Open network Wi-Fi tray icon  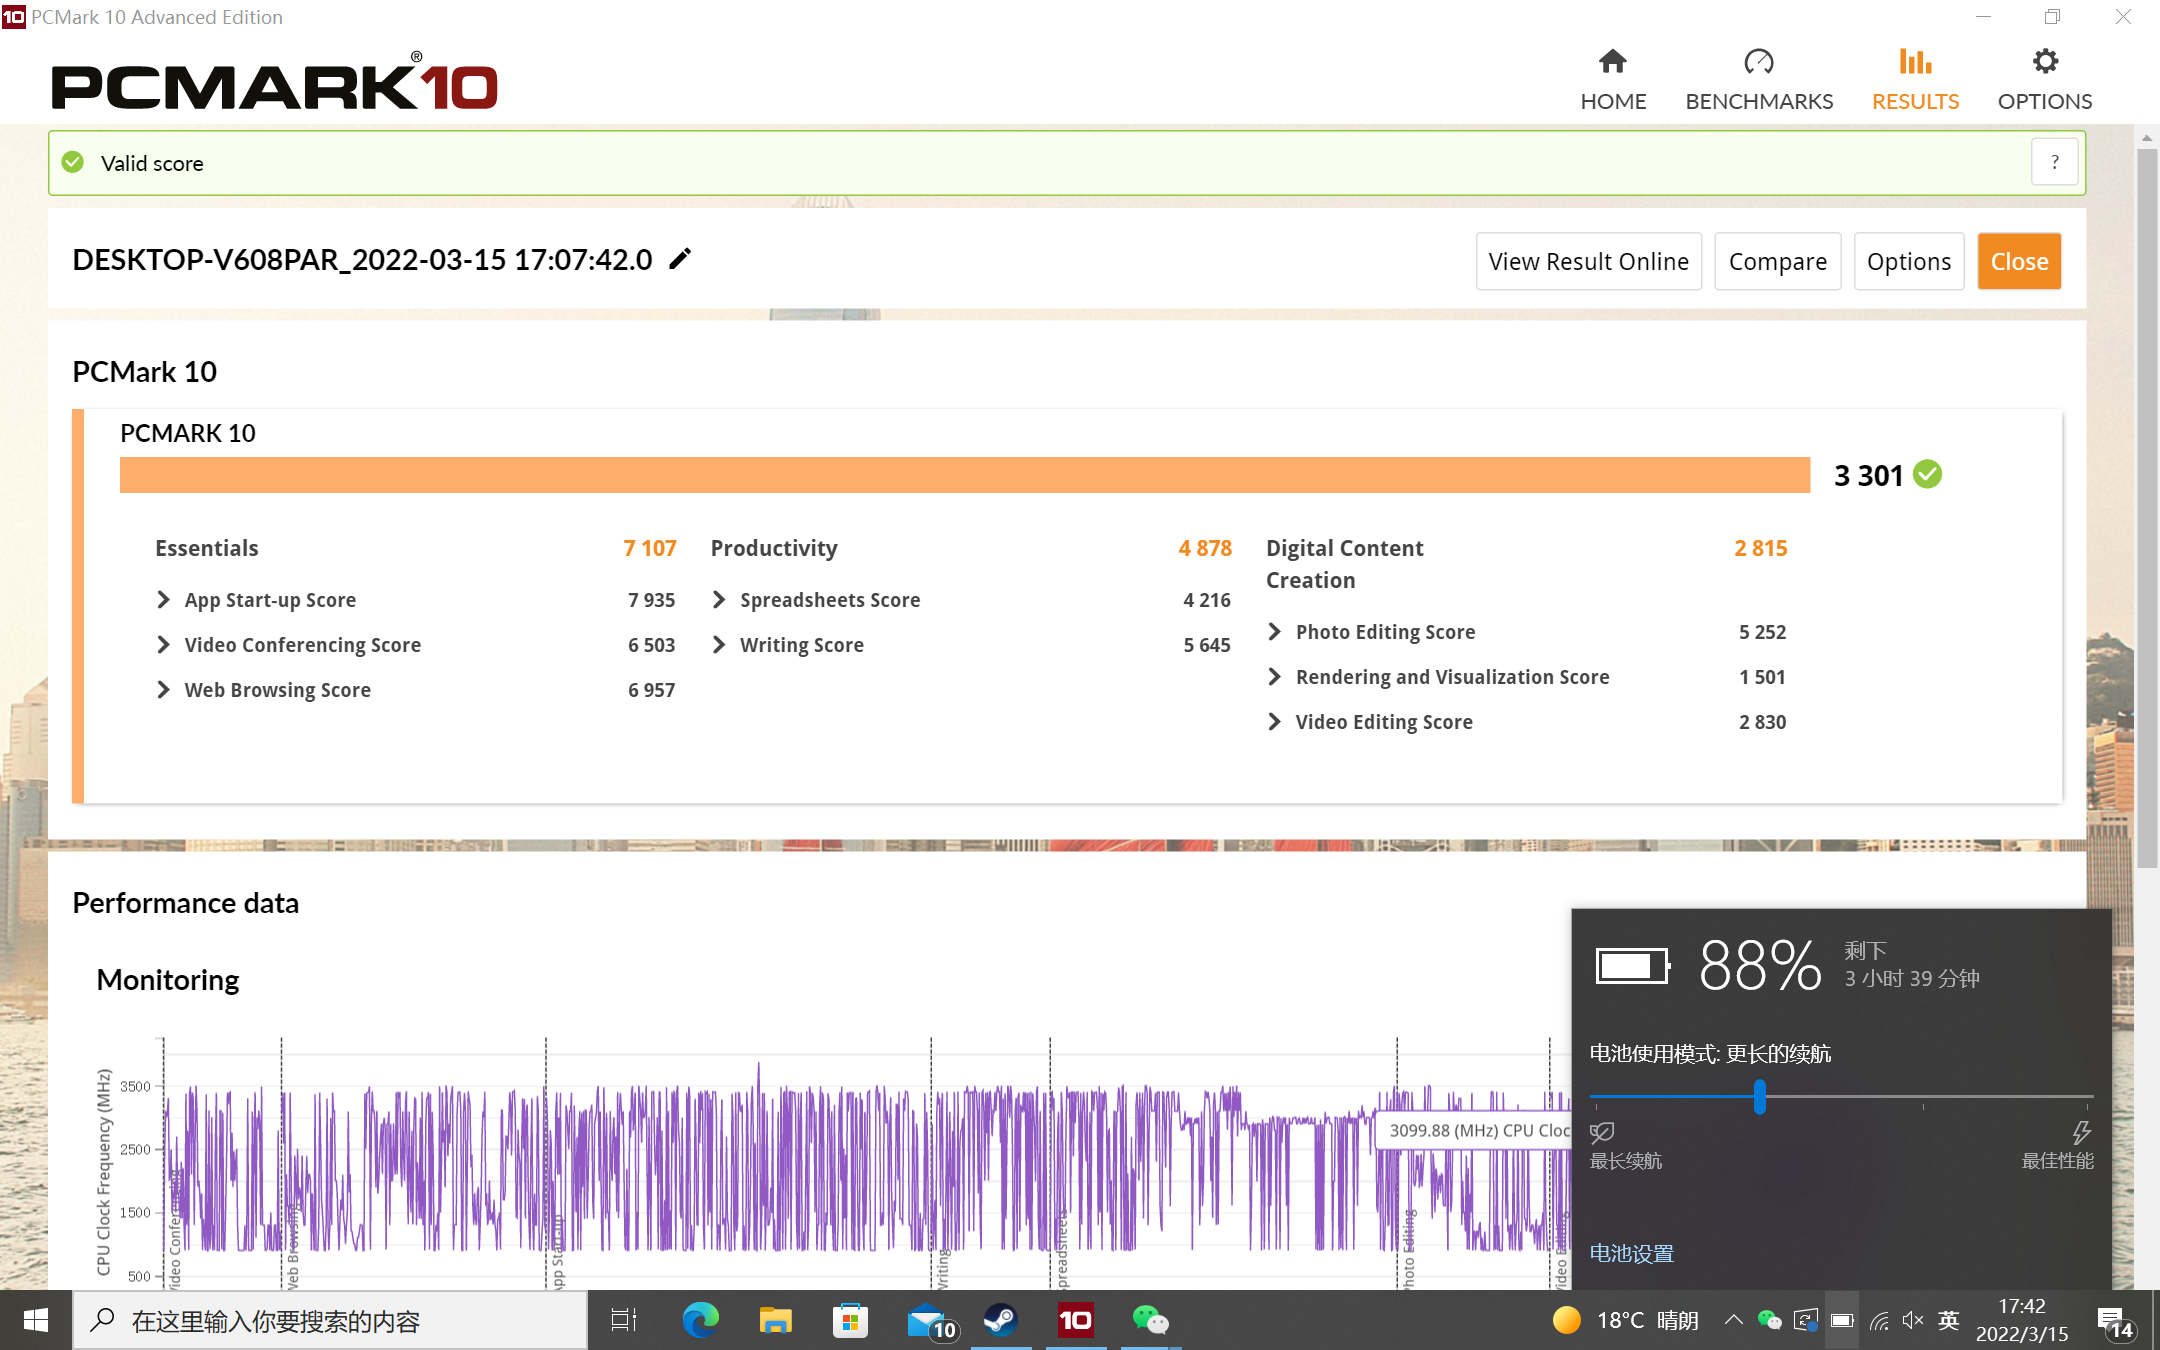1879,1320
